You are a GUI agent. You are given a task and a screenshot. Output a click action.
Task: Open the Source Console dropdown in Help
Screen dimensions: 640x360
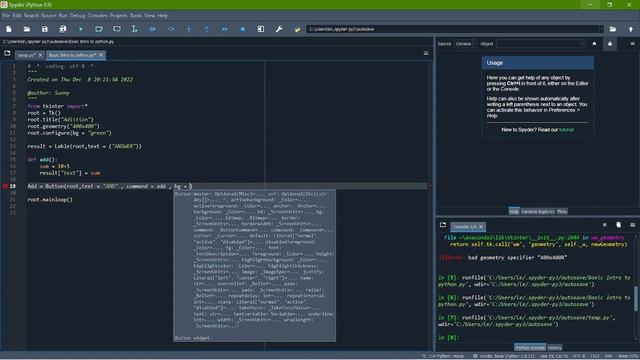(465, 44)
